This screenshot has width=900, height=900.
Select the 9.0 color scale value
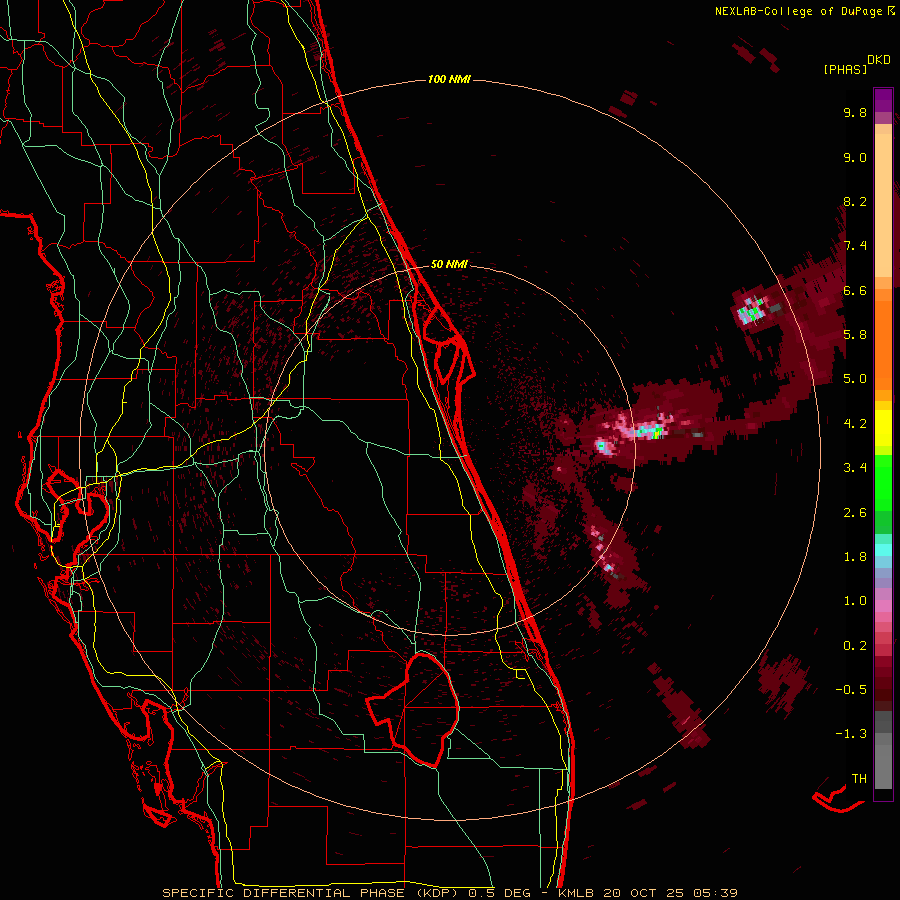(855, 157)
